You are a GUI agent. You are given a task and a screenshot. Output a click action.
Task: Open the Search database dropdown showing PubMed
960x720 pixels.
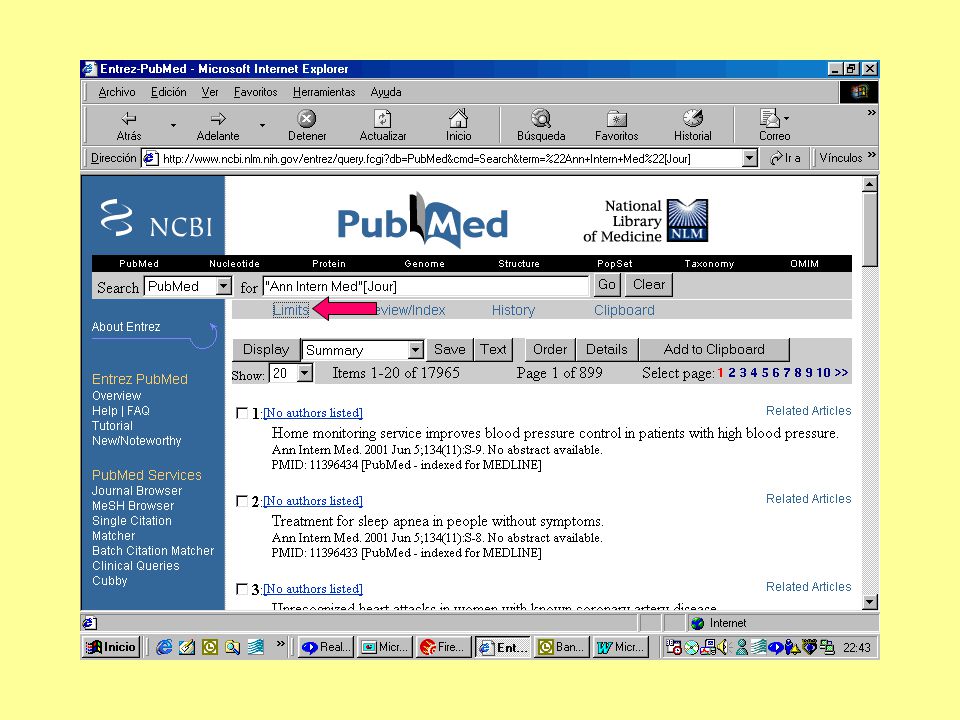tap(223, 286)
